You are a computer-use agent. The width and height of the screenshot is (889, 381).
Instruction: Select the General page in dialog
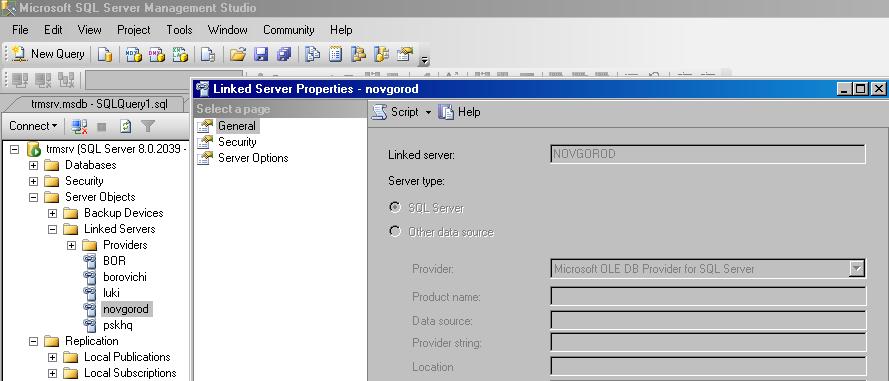coord(237,126)
